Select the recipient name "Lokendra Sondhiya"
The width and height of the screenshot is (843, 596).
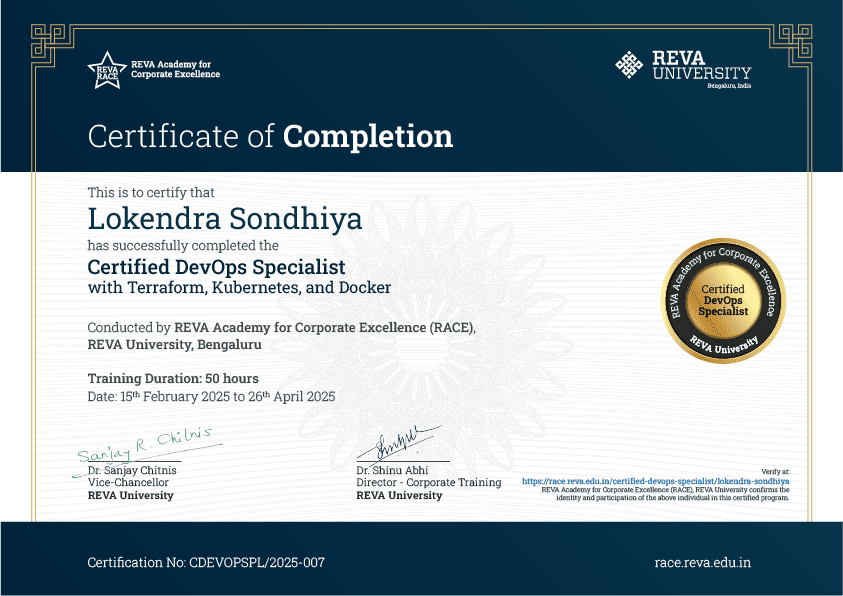point(225,219)
